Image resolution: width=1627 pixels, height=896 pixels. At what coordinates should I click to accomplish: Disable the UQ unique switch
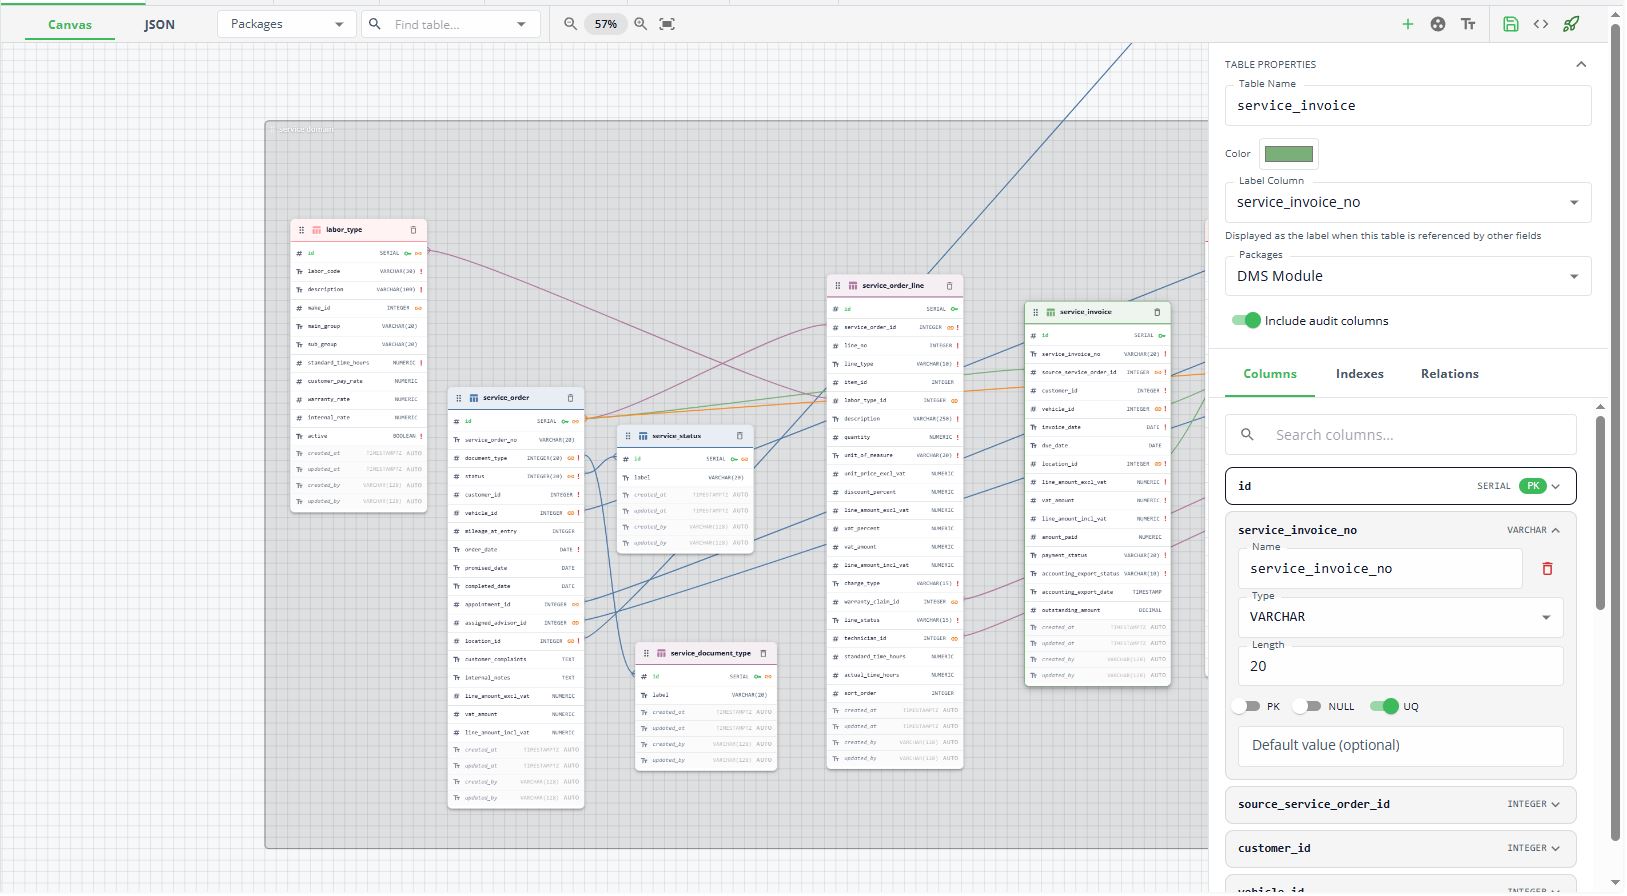[1384, 706]
